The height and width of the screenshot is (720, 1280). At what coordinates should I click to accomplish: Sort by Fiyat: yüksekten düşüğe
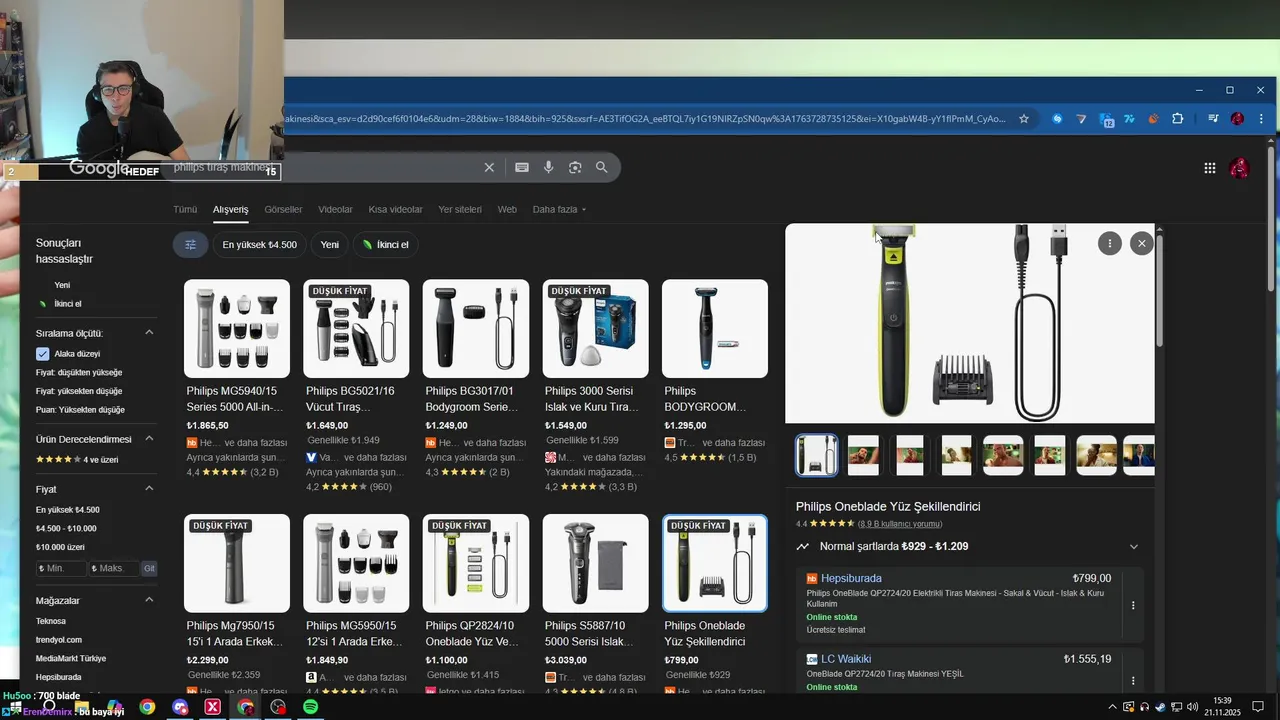[x=79, y=391]
